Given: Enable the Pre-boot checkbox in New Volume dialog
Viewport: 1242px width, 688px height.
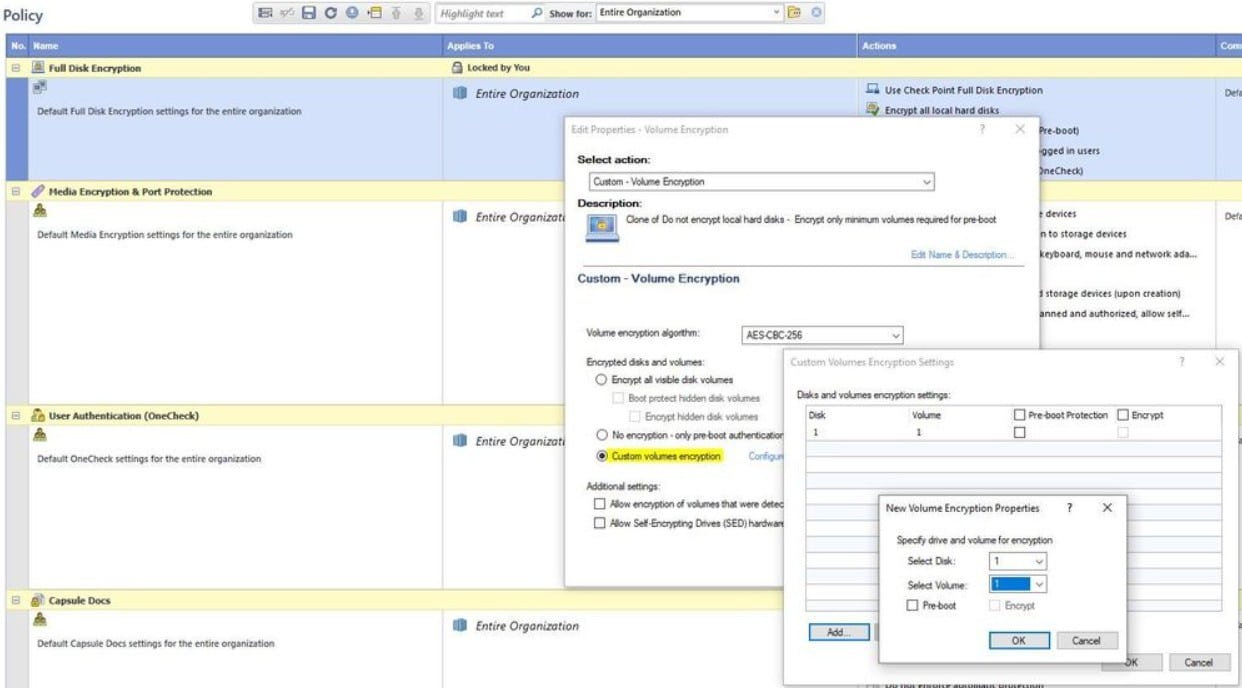Looking at the screenshot, I should click(x=912, y=605).
